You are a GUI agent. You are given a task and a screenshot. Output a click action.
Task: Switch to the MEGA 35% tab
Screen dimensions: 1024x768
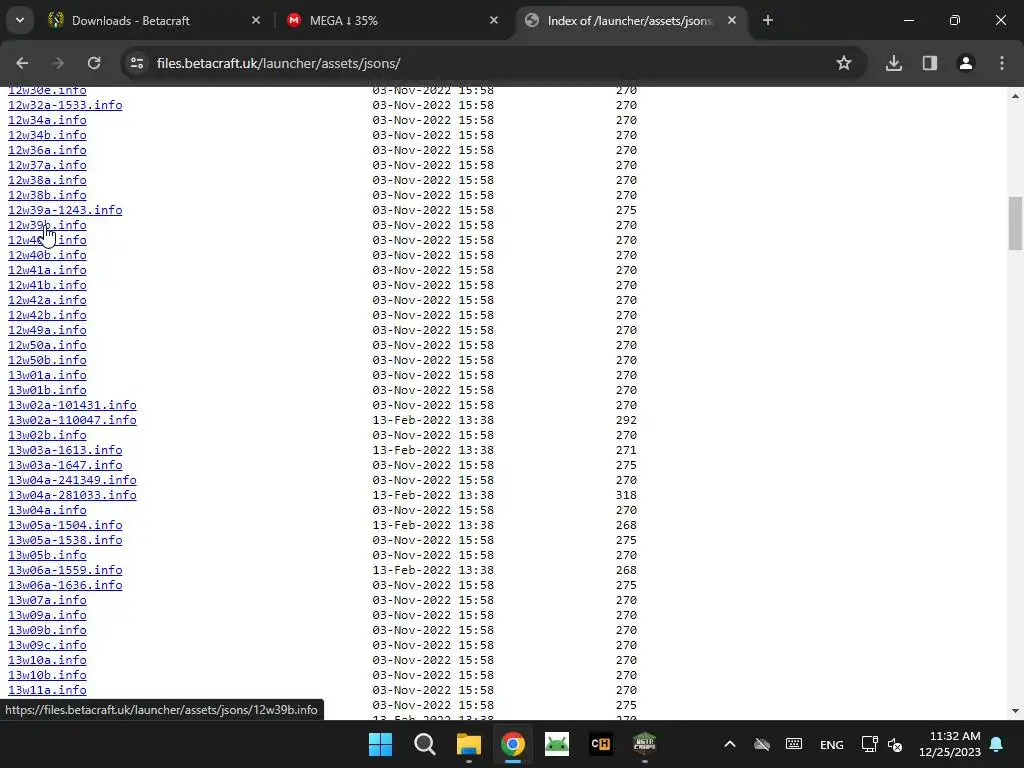394,20
